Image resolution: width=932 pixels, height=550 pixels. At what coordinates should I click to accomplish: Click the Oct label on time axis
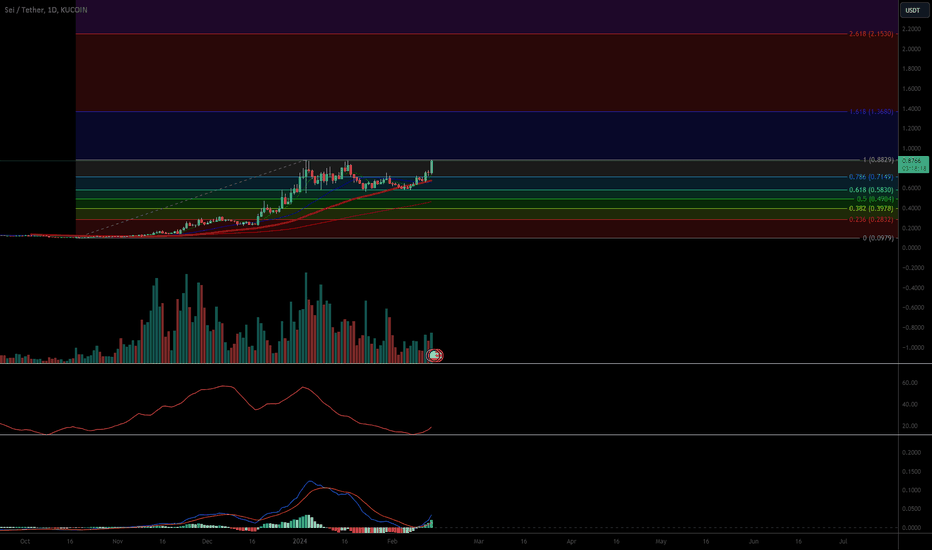tap(24, 542)
